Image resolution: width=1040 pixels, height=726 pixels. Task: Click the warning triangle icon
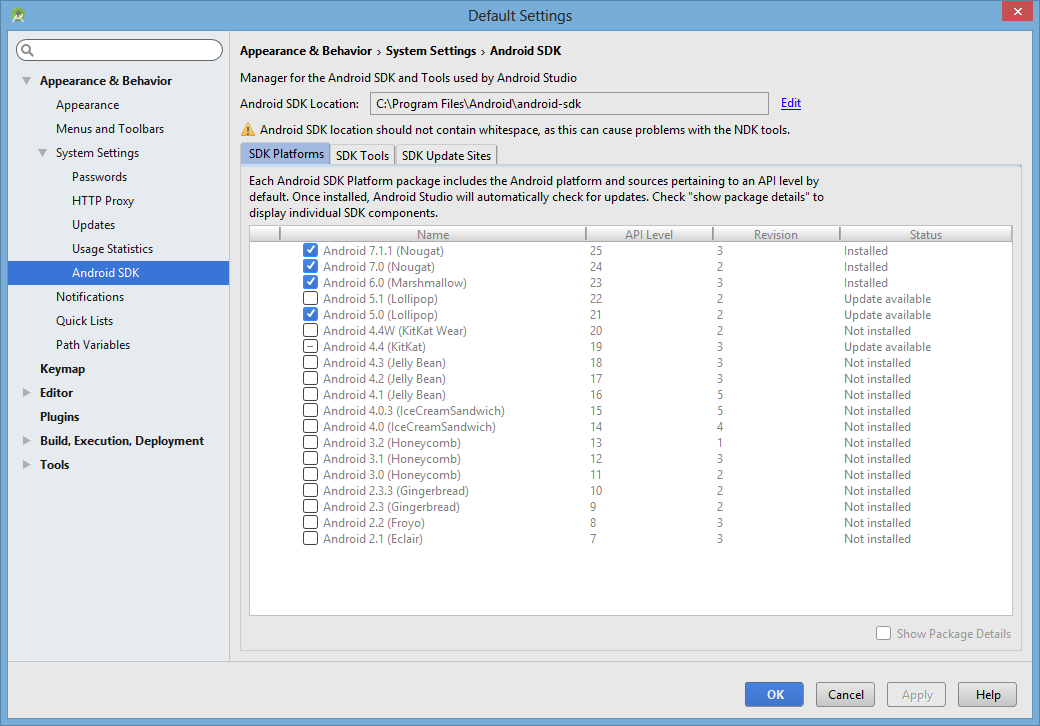247,129
